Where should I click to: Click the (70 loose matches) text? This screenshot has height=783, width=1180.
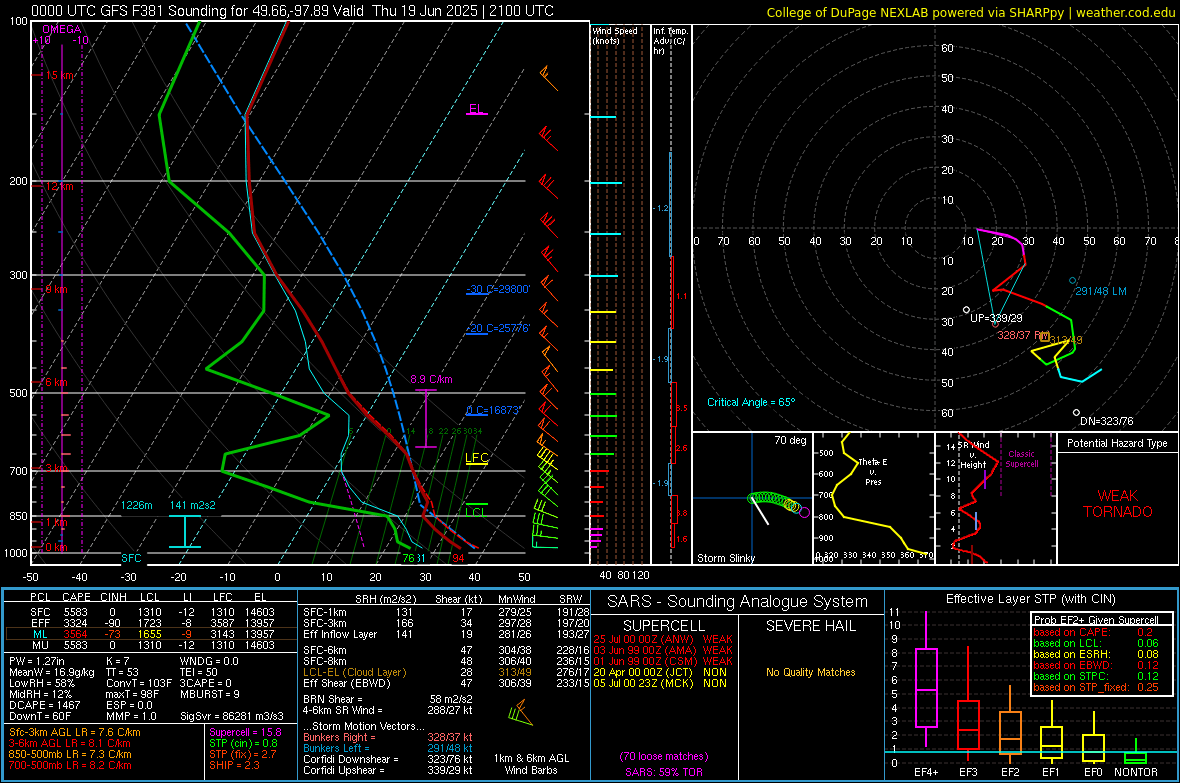pyautogui.click(x=664, y=756)
